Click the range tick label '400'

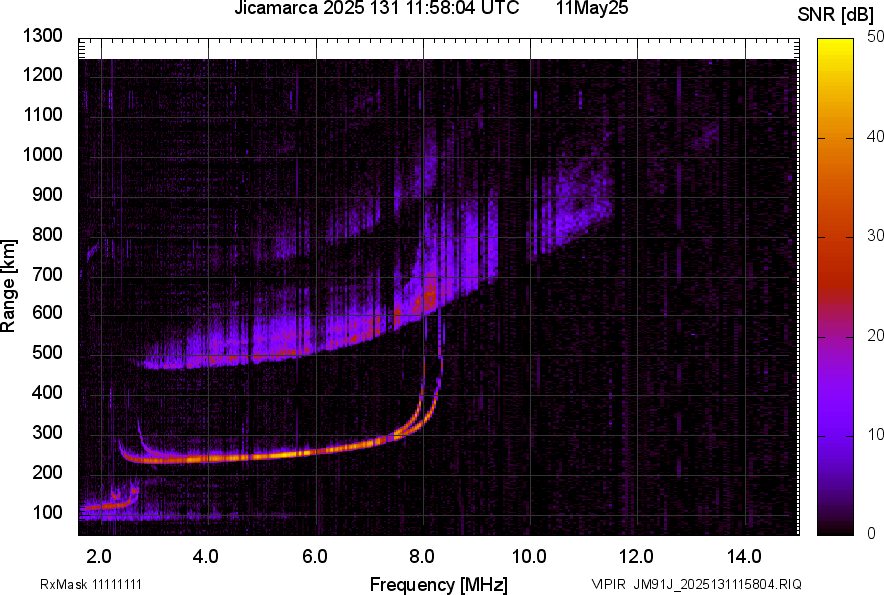[x=47, y=392]
